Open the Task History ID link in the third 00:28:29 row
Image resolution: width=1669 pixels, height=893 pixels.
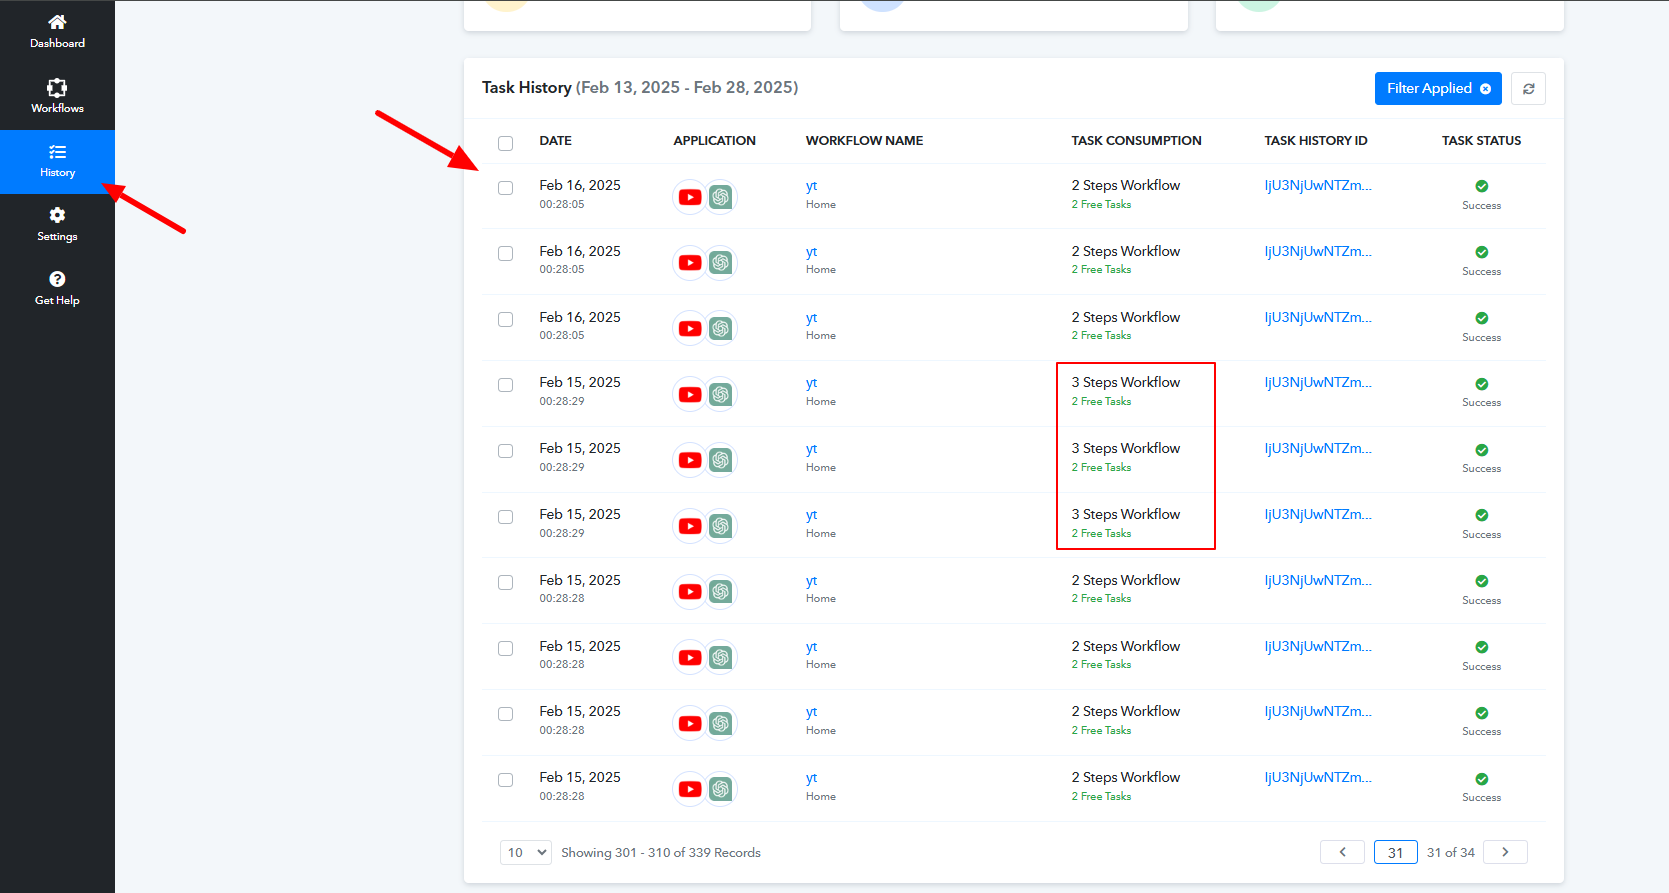1318,514
